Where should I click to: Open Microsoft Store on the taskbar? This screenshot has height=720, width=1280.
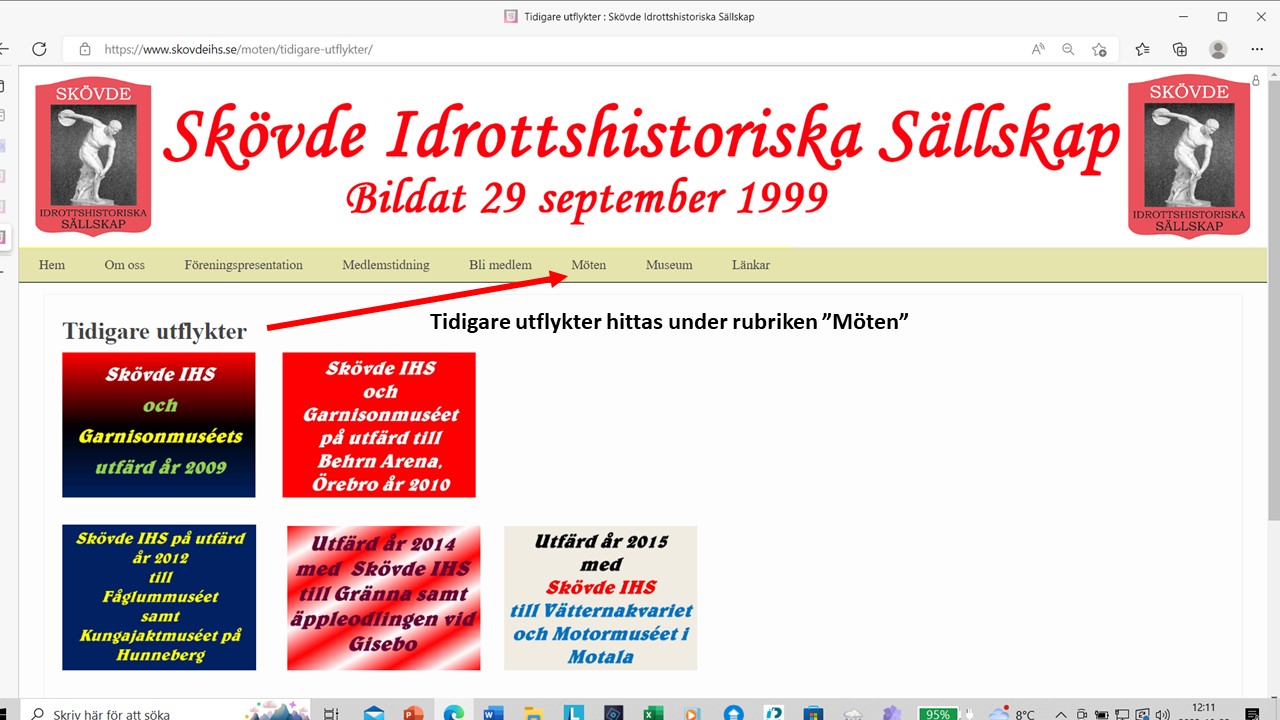[813, 713]
